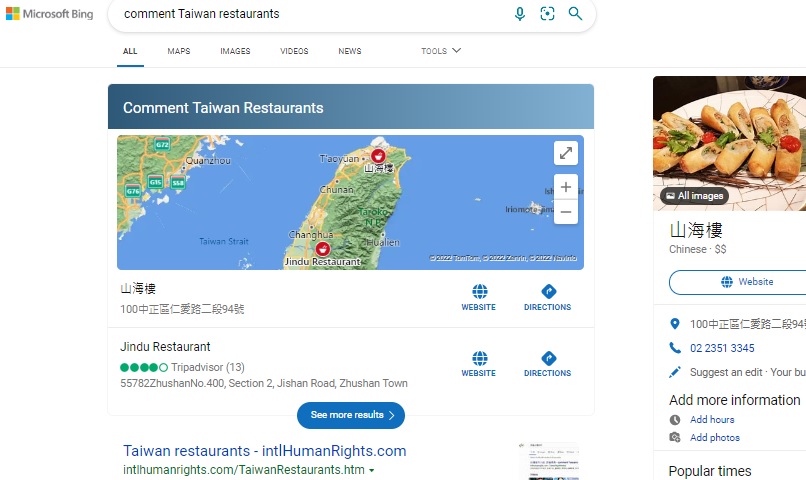This screenshot has width=806, height=480.
Task: Open All images on food photo
Action: (x=694, y=196)
